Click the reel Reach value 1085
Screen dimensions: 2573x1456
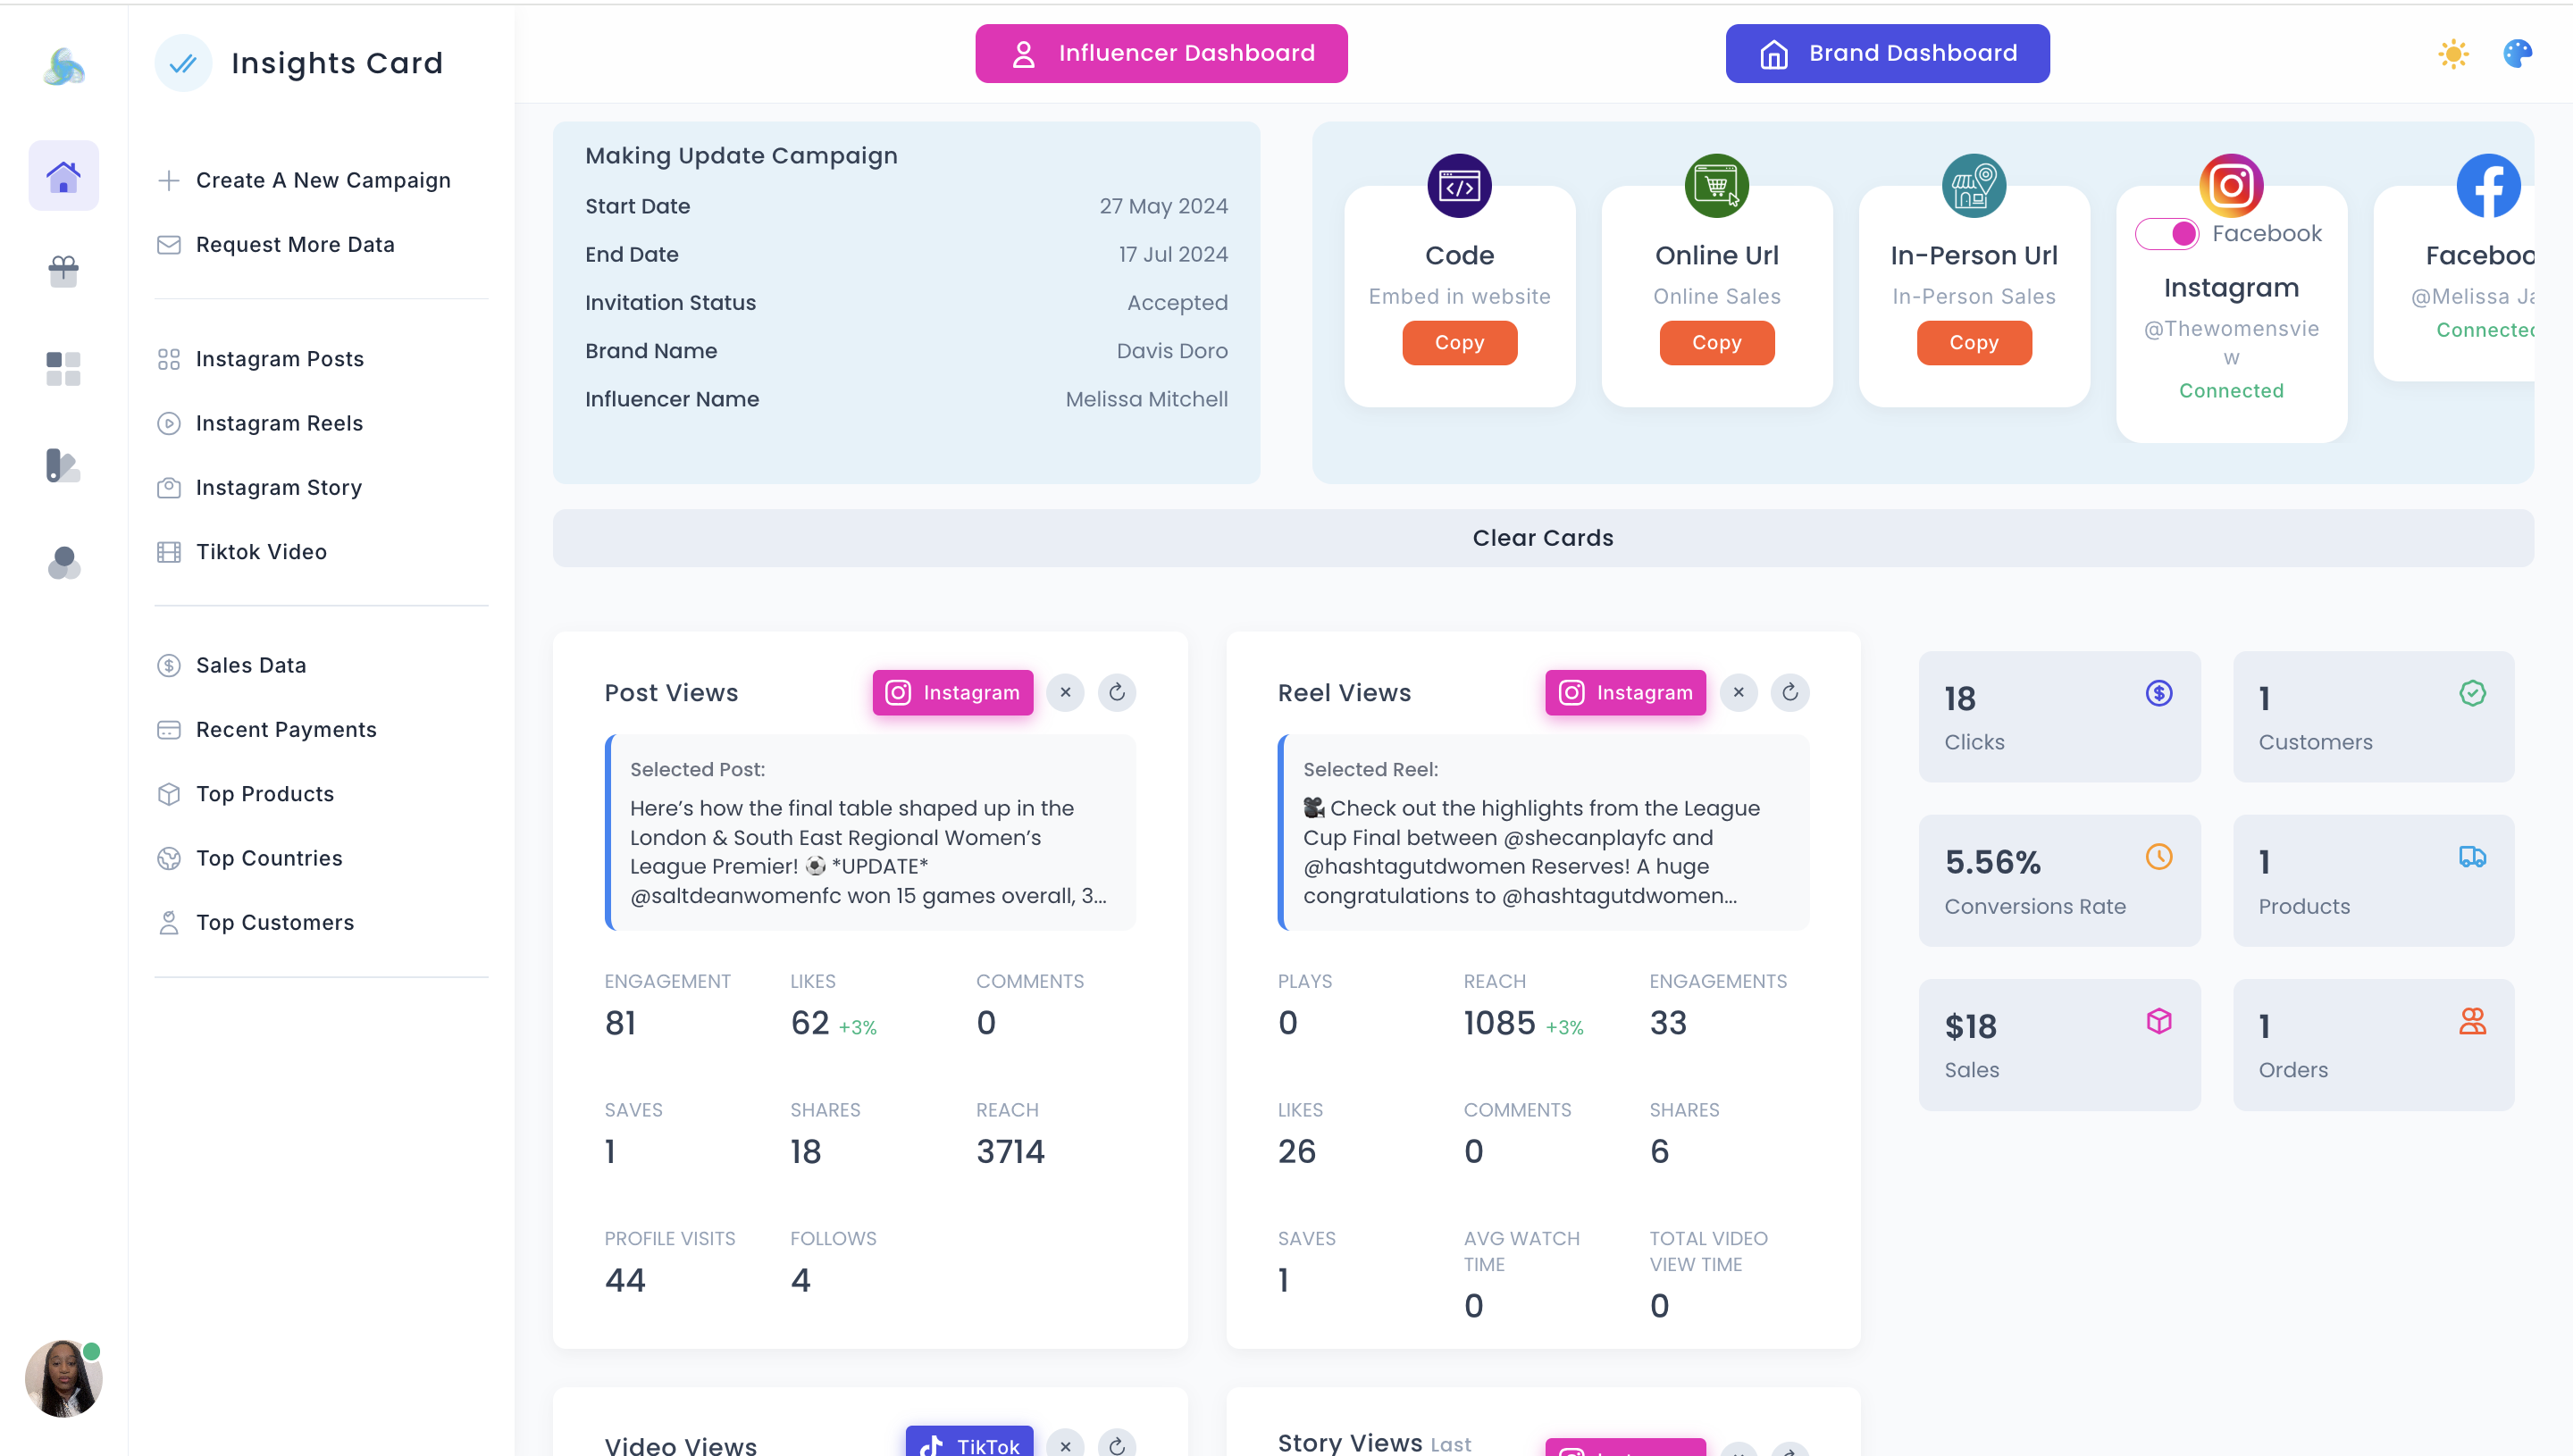pyautogui.click(x=1499, y=1023)
